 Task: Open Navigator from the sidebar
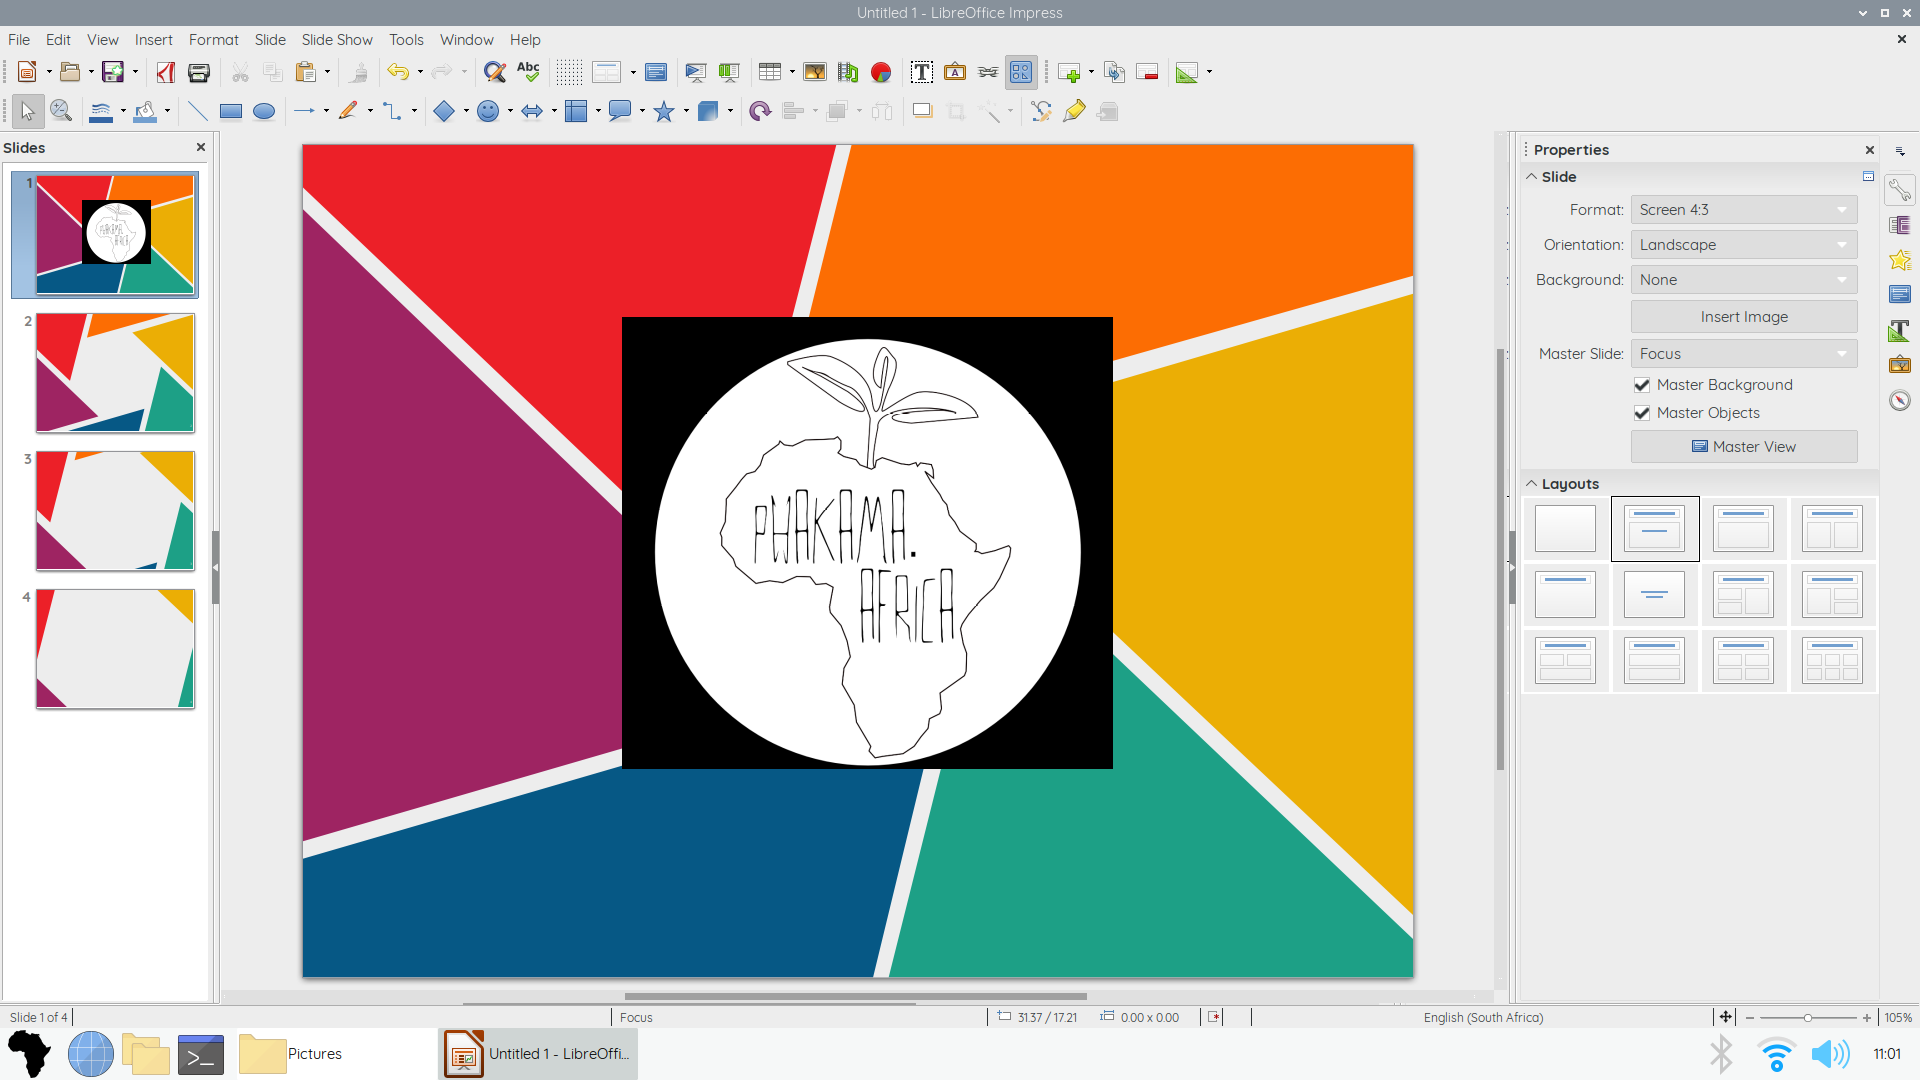[x=1900, y=401]
